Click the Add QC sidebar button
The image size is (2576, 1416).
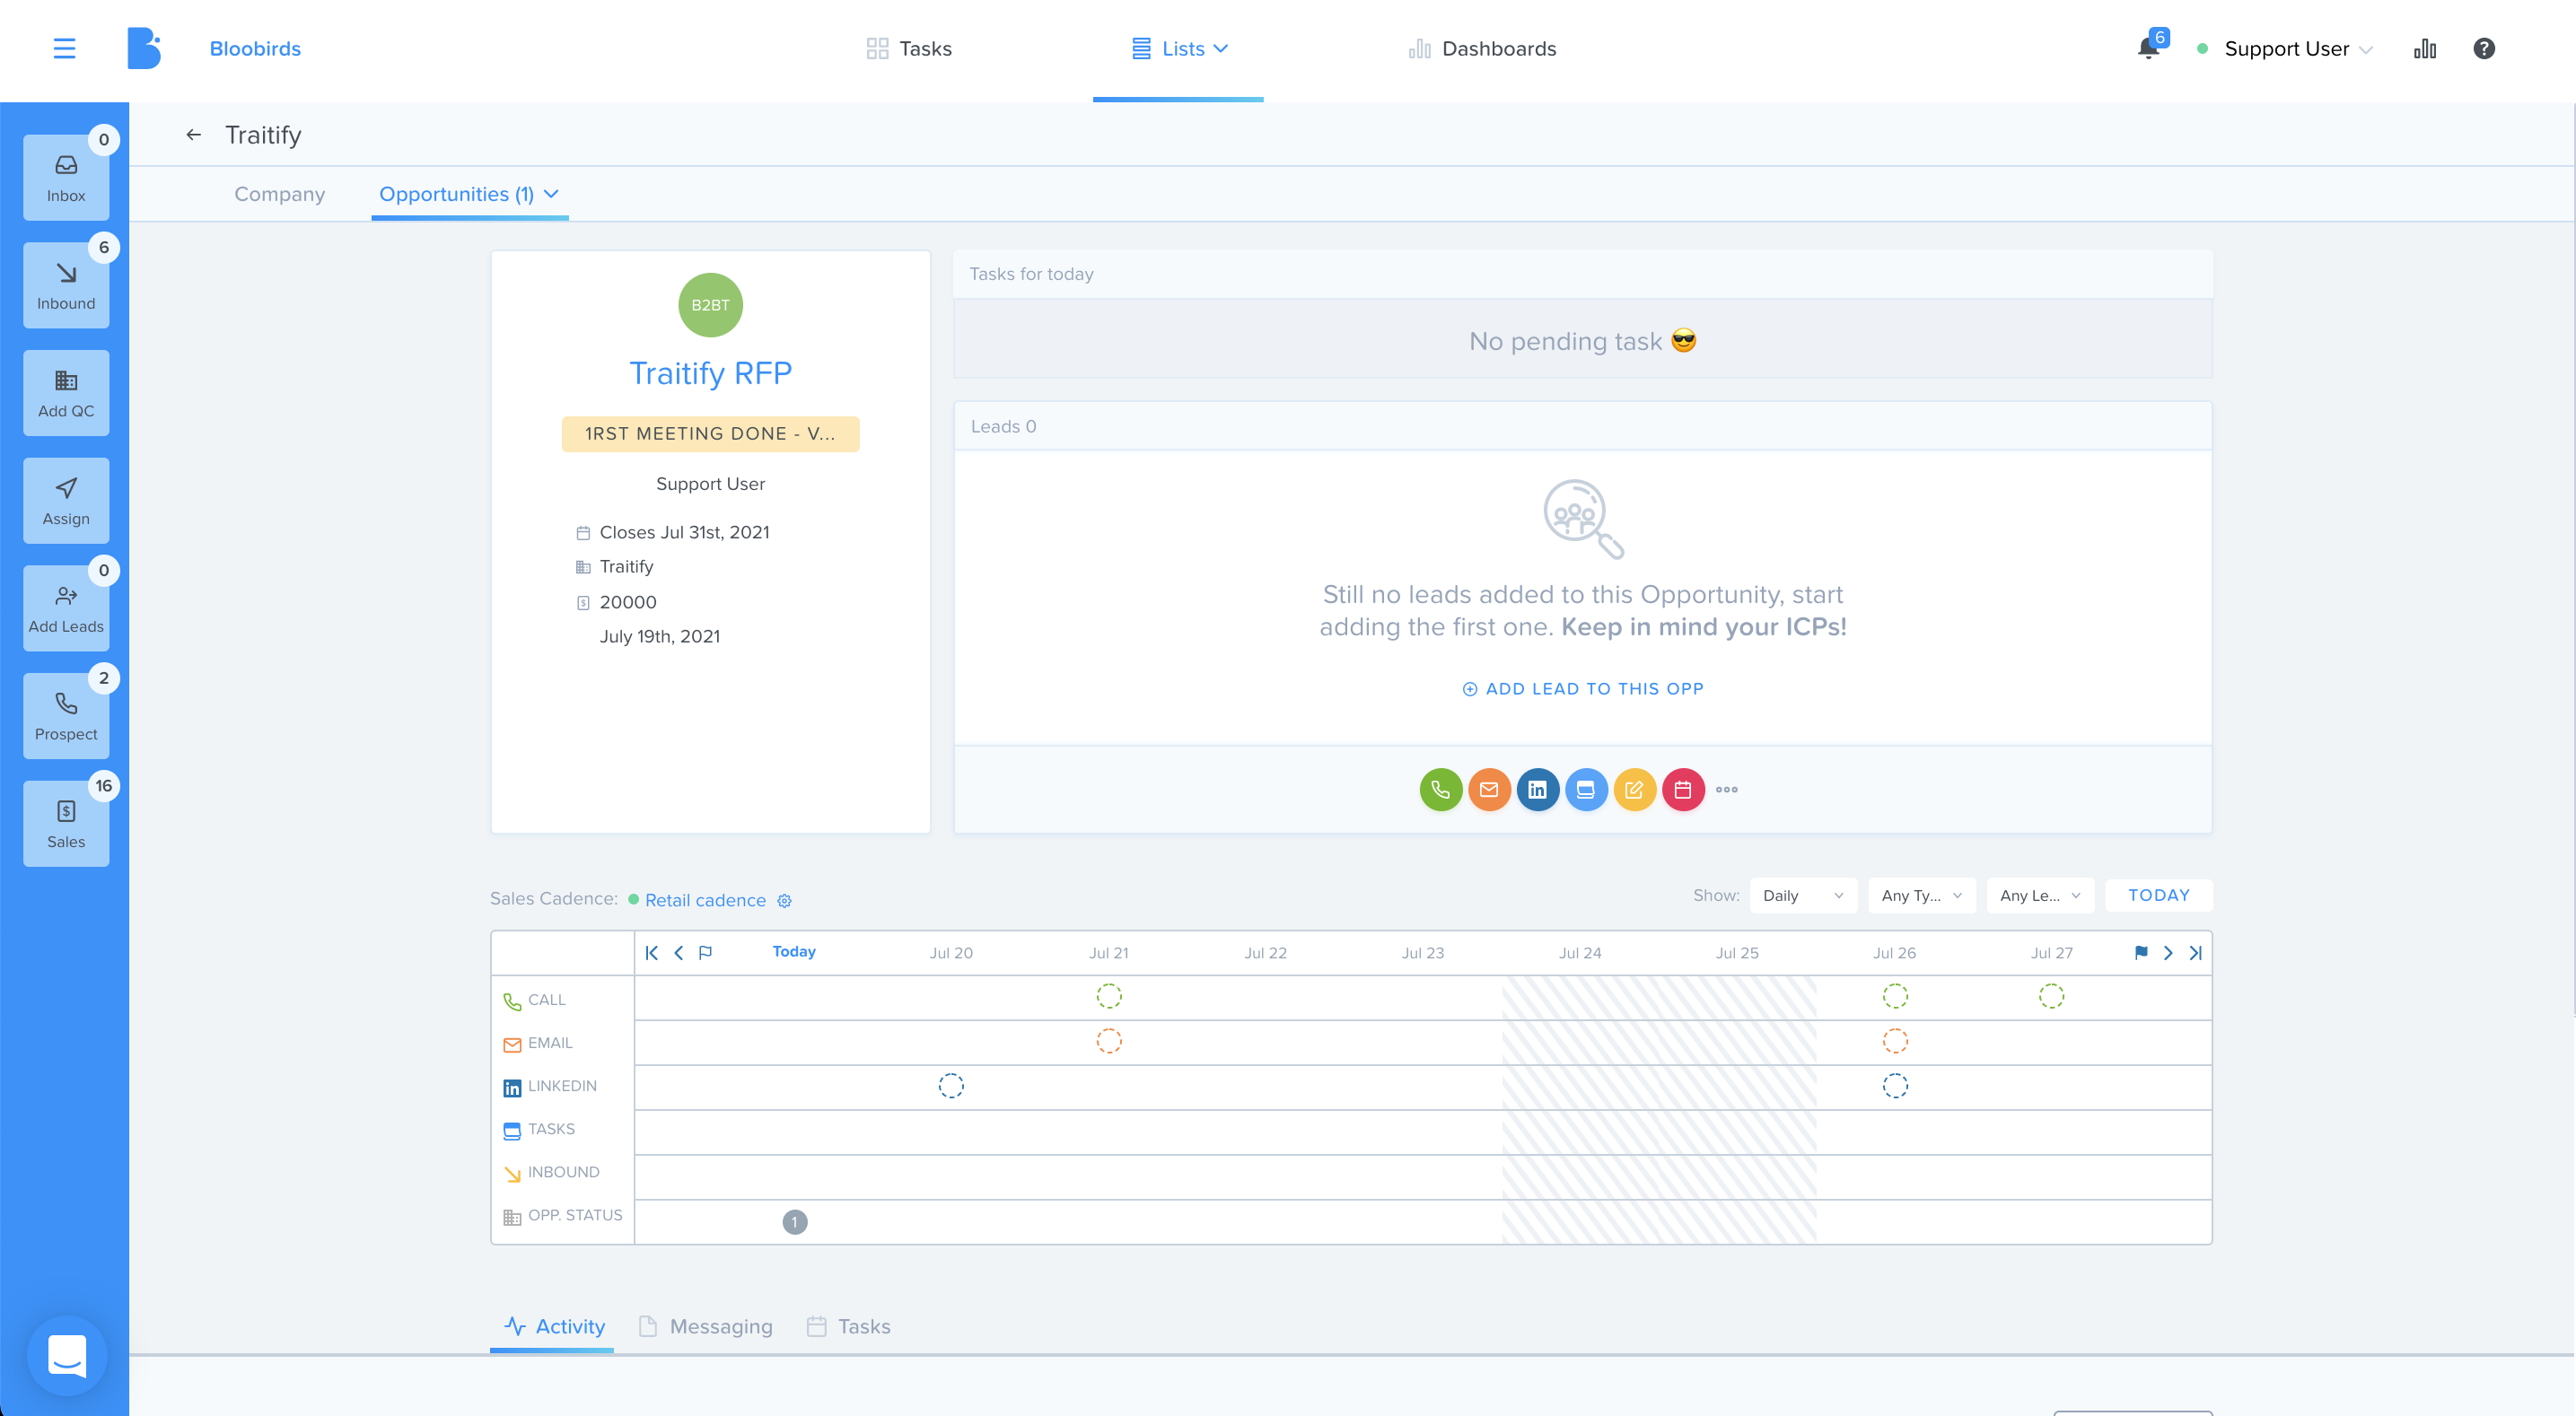66,393
